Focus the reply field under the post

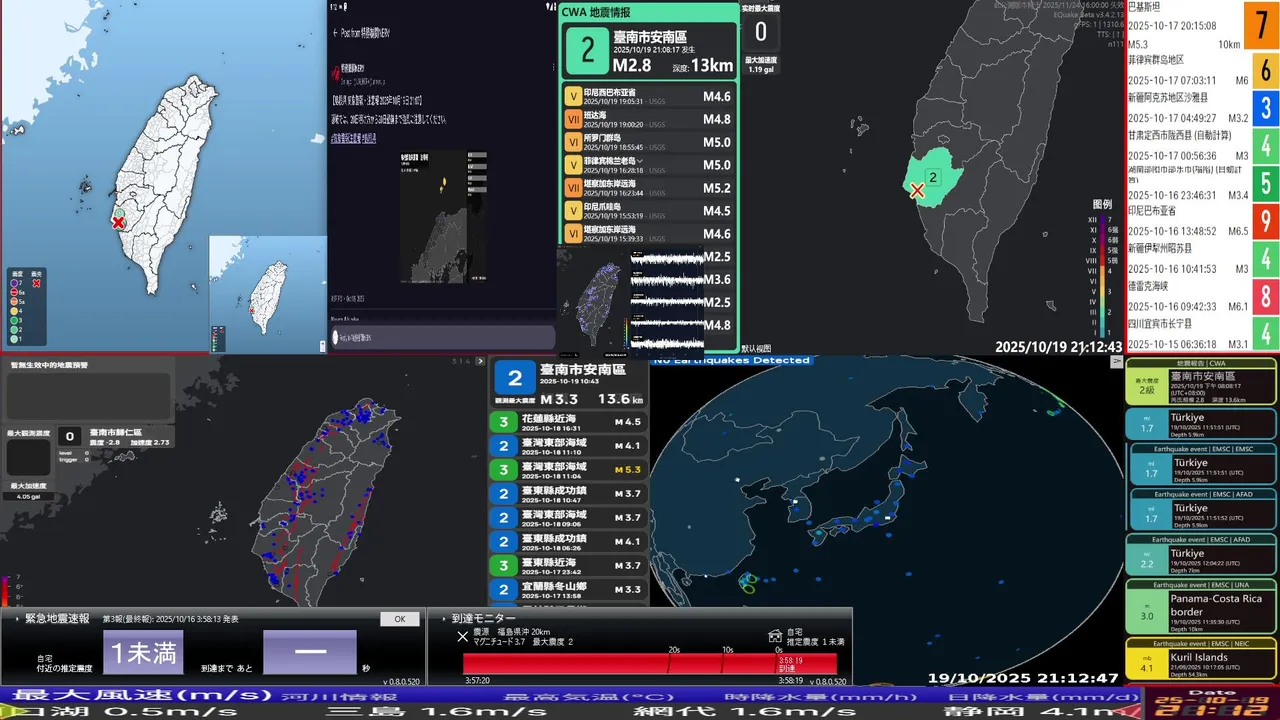442,338
